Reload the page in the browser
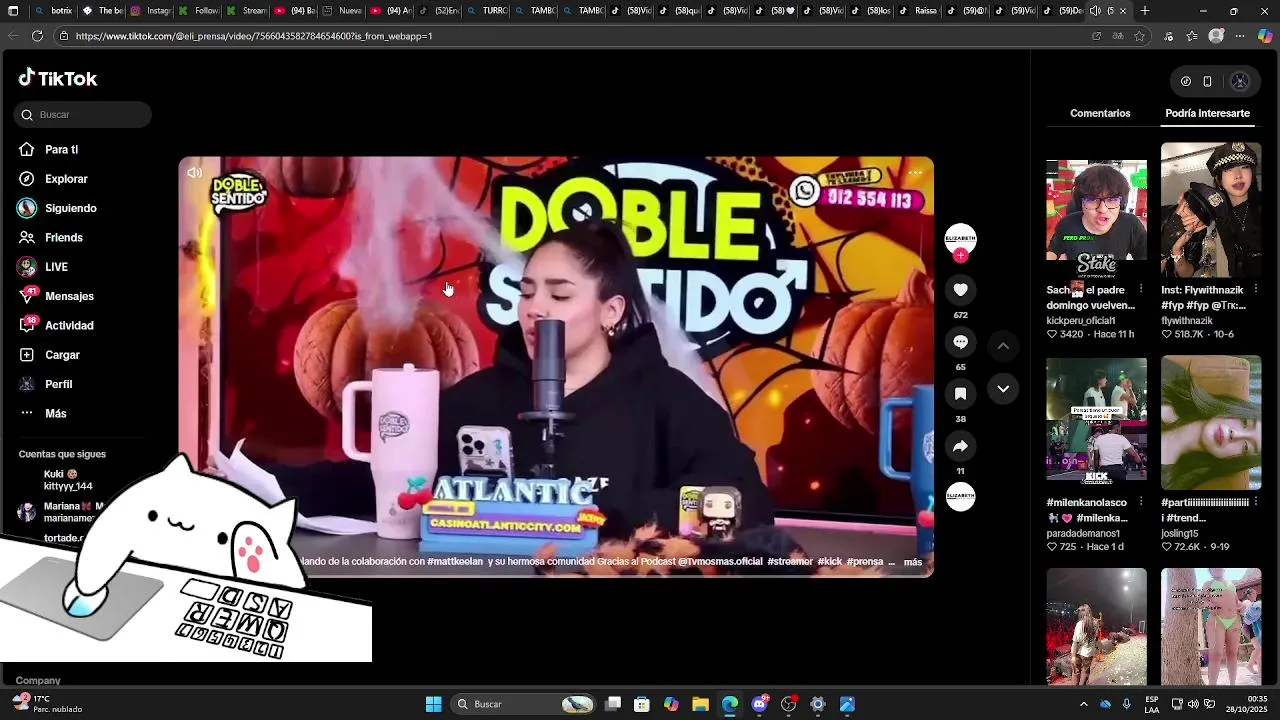The image size is (1280, 720). pyautogui.click(x=37, y=36)
